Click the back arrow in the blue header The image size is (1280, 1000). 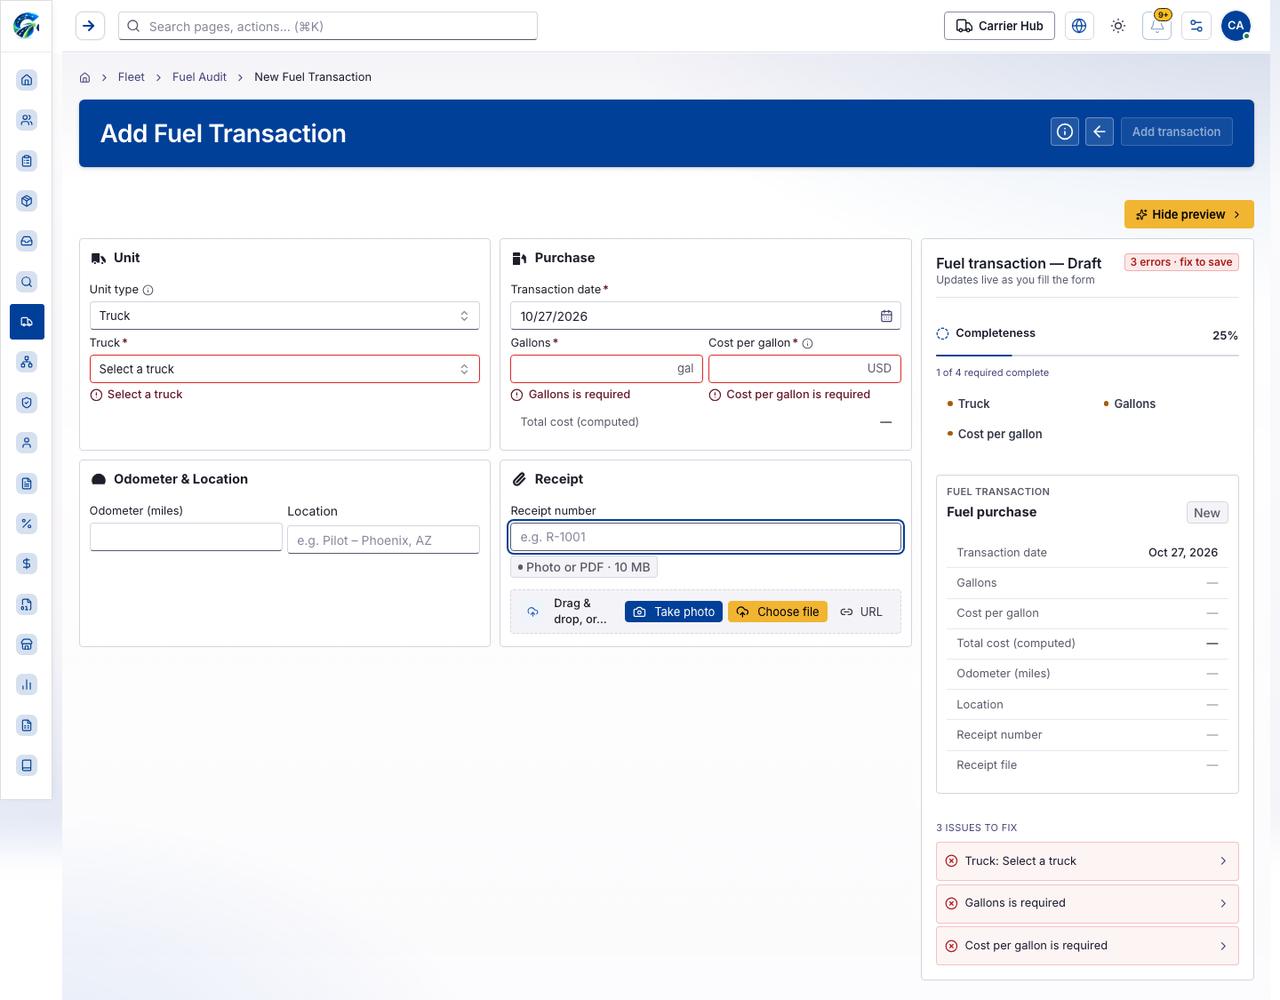(1099, 132)
